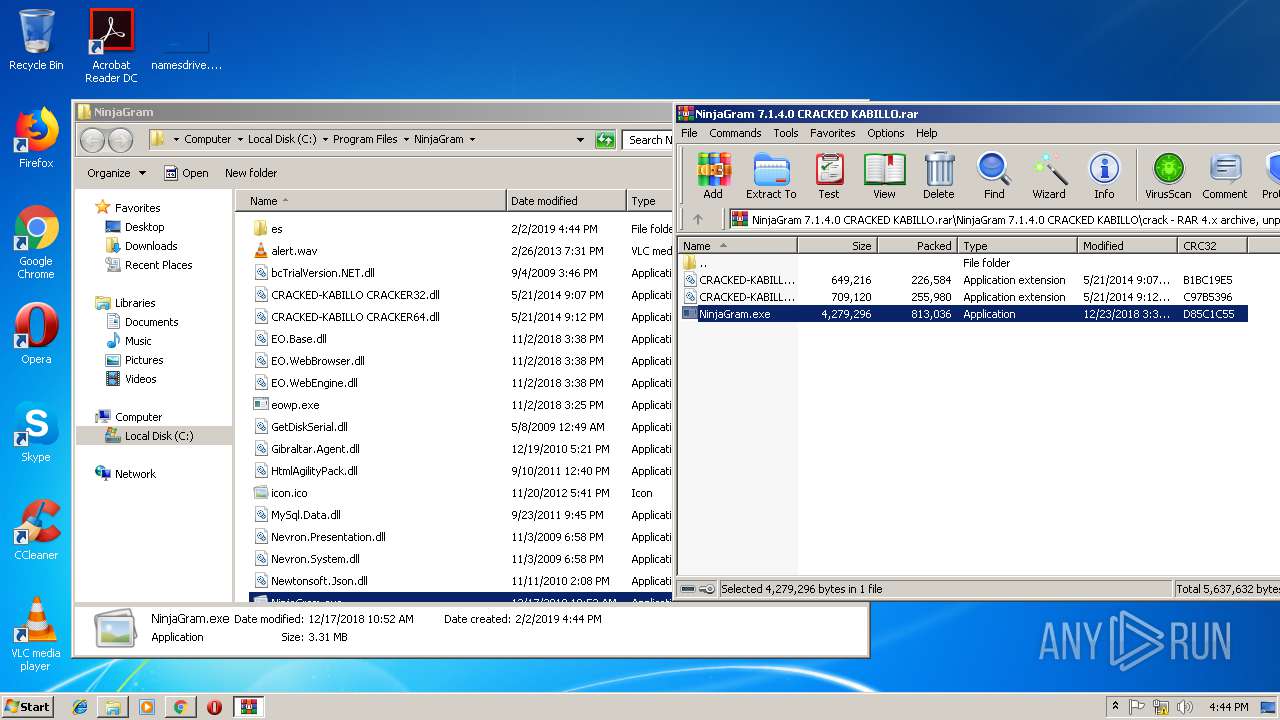The height and width of the screenshot is (720, 1280).
Task: Expand the NinjaGram breadcrumb arrow
Action: tap(472, 140)
